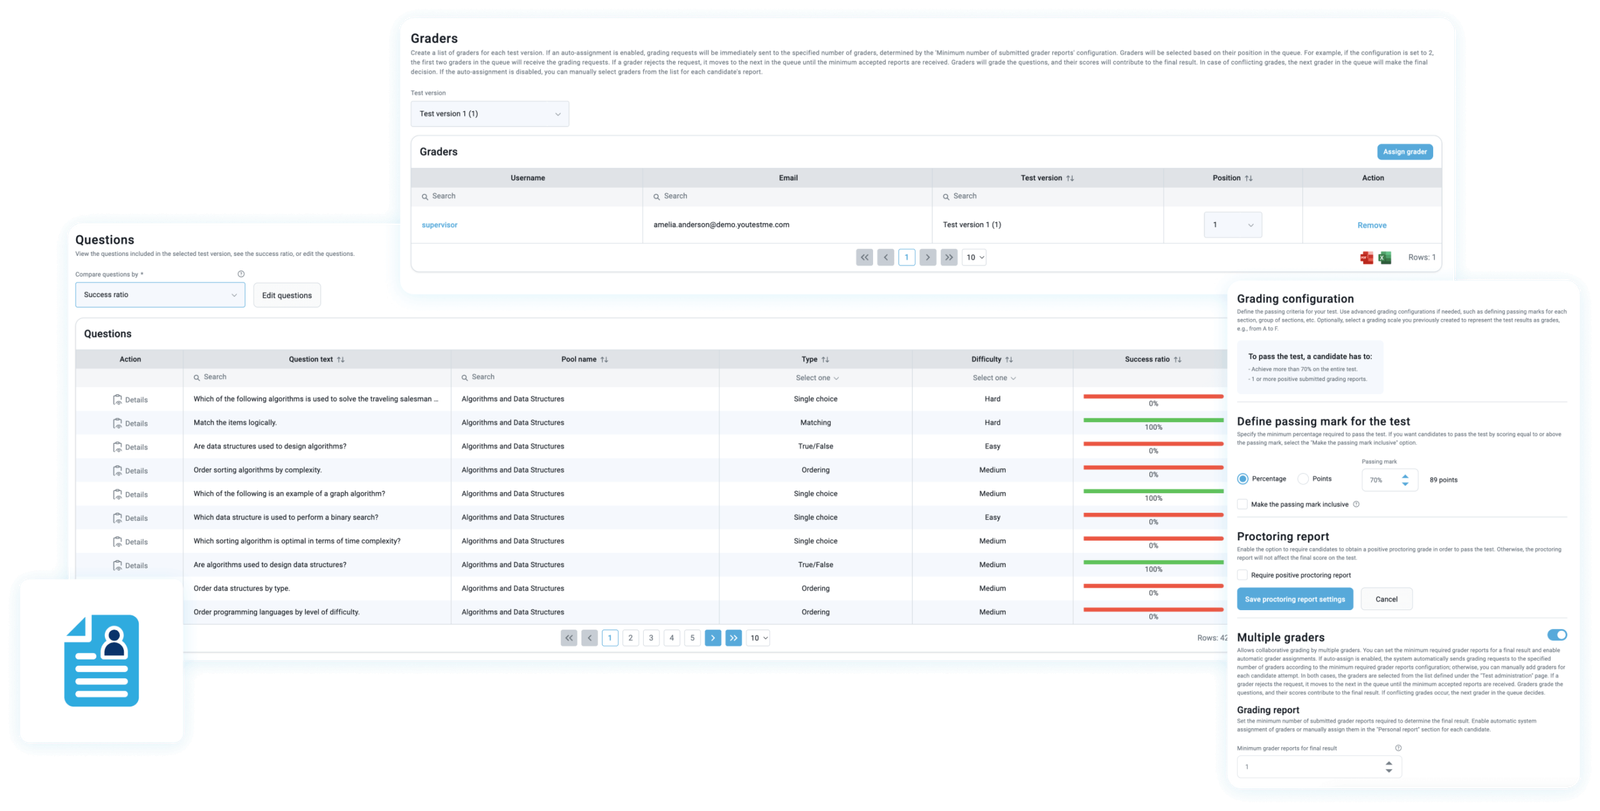Export graders list to PDF
Screen dimensions: 1600x811
(1366, 258)
